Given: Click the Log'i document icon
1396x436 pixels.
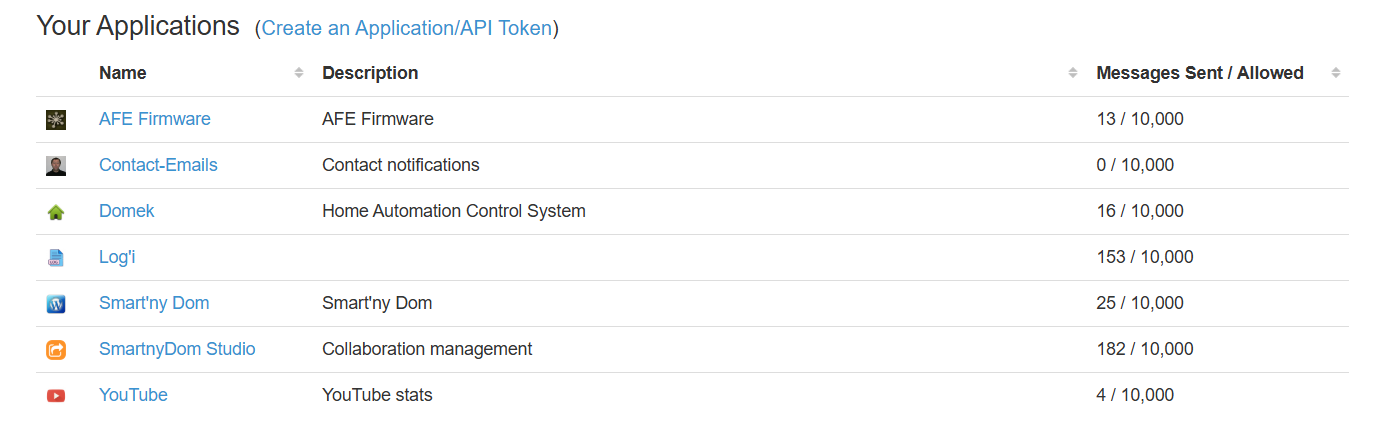Looking at the screenshot, I should pos(56,258).
